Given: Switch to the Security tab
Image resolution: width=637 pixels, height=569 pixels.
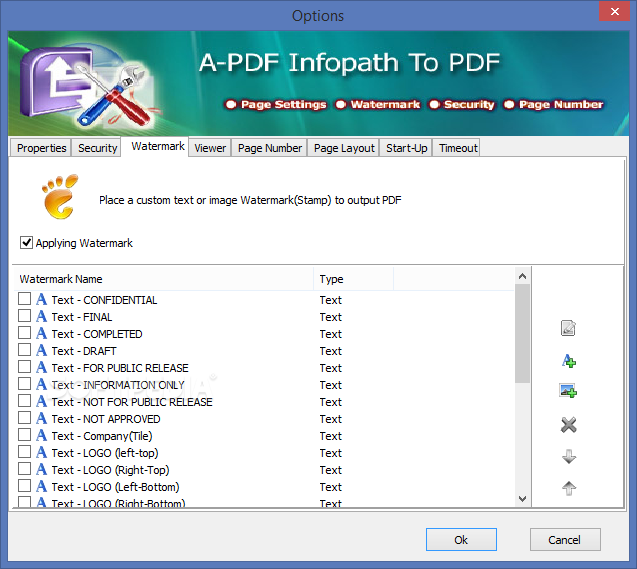Looking at the screenshot, I should (x=97, y=148).
